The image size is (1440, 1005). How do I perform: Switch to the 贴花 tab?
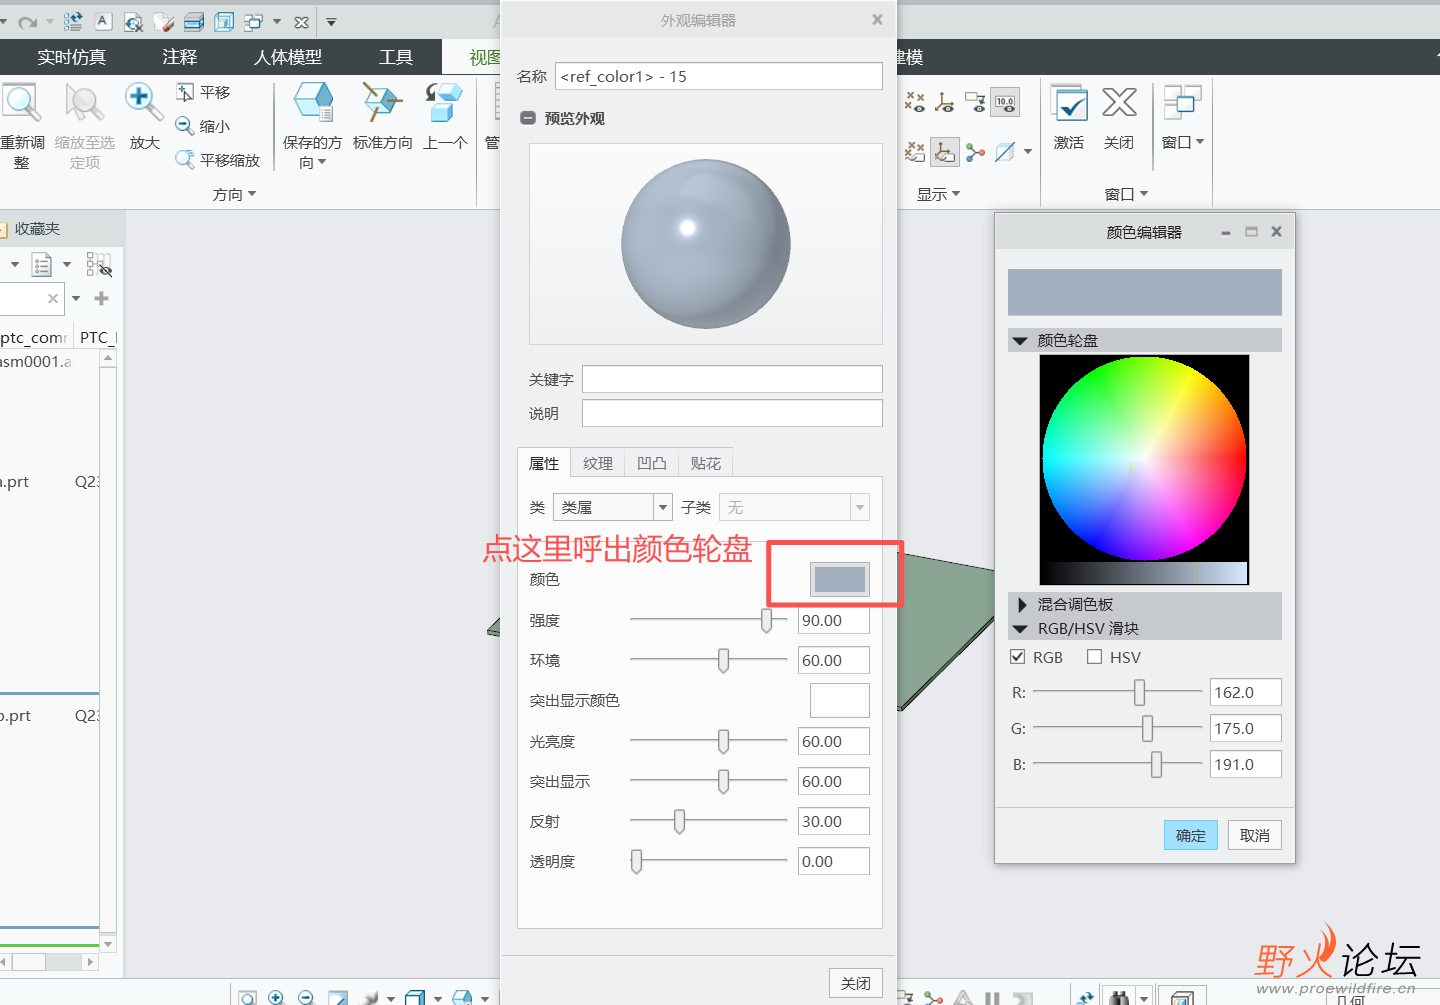click(x=706, y=463)
